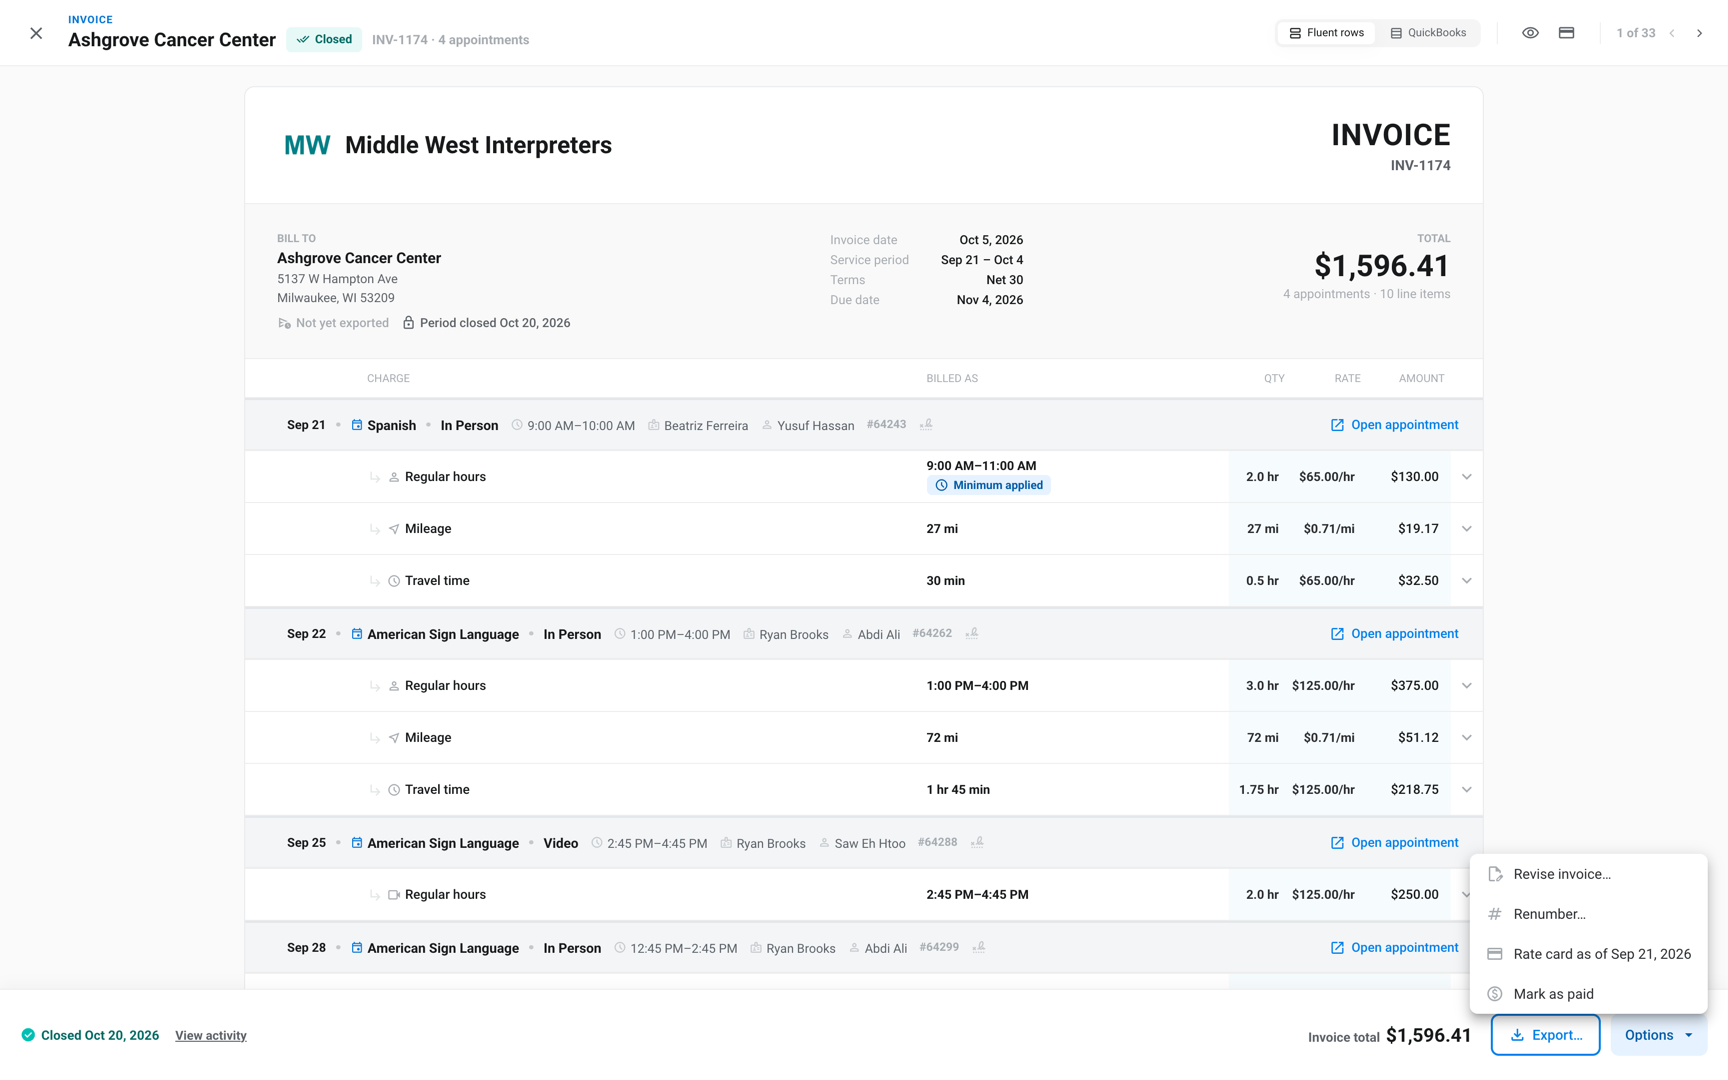Expand the $19.17 Mileage line
Viewport: 1728px width, 1080px height.
[x=1466, y=529]
